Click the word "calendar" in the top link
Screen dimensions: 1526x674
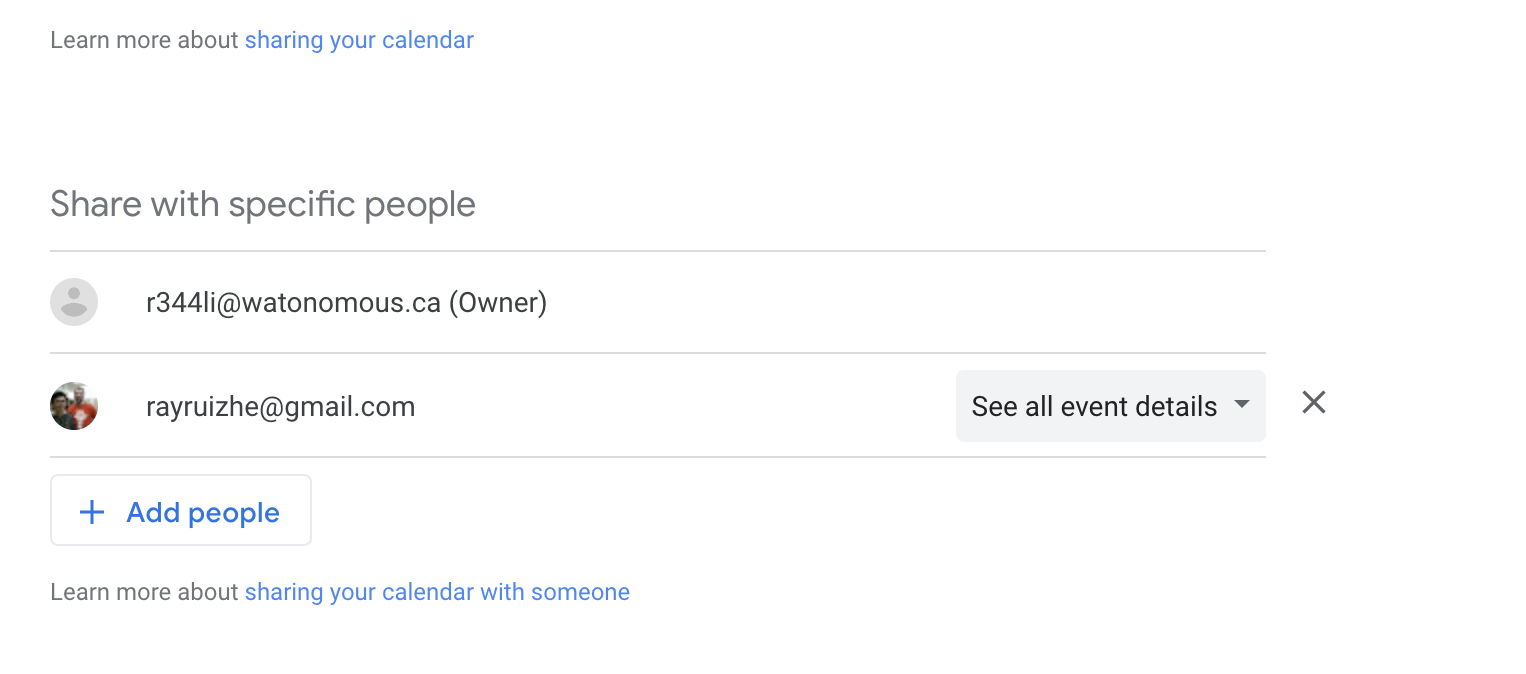pyautogui.click(x=428, y=40)
